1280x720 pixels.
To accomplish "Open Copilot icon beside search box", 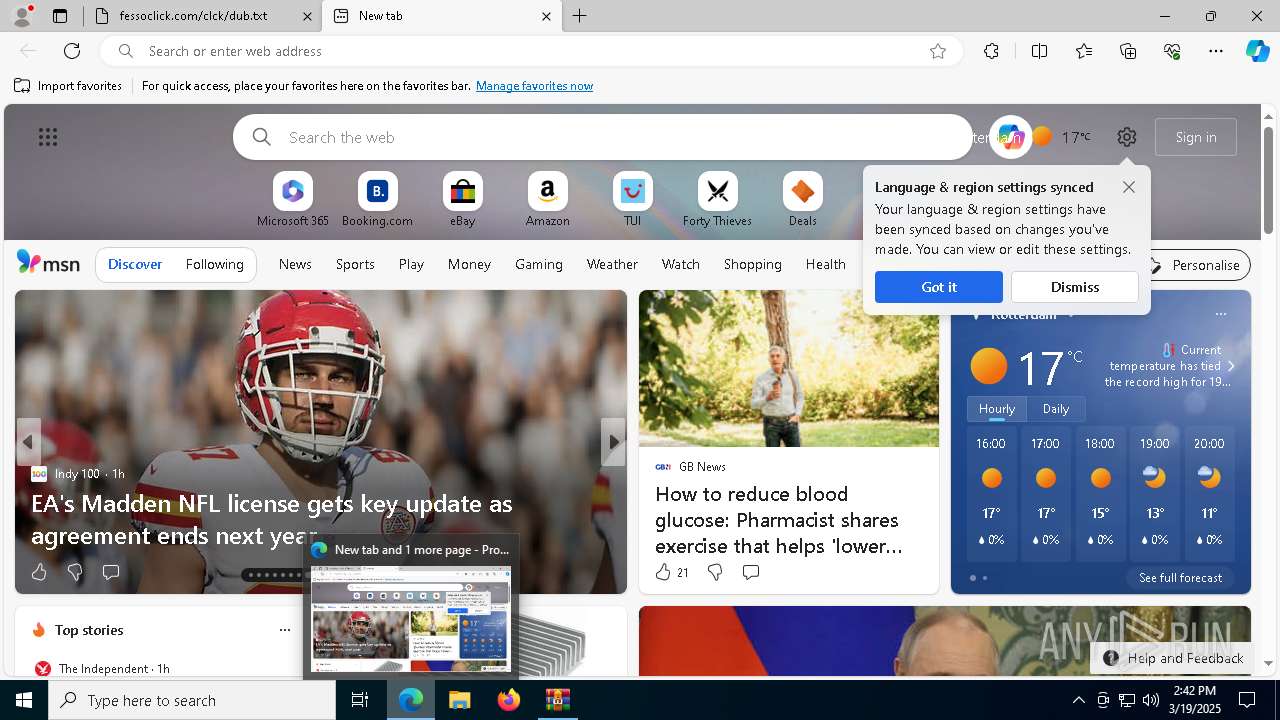I will click(1010, 137).
